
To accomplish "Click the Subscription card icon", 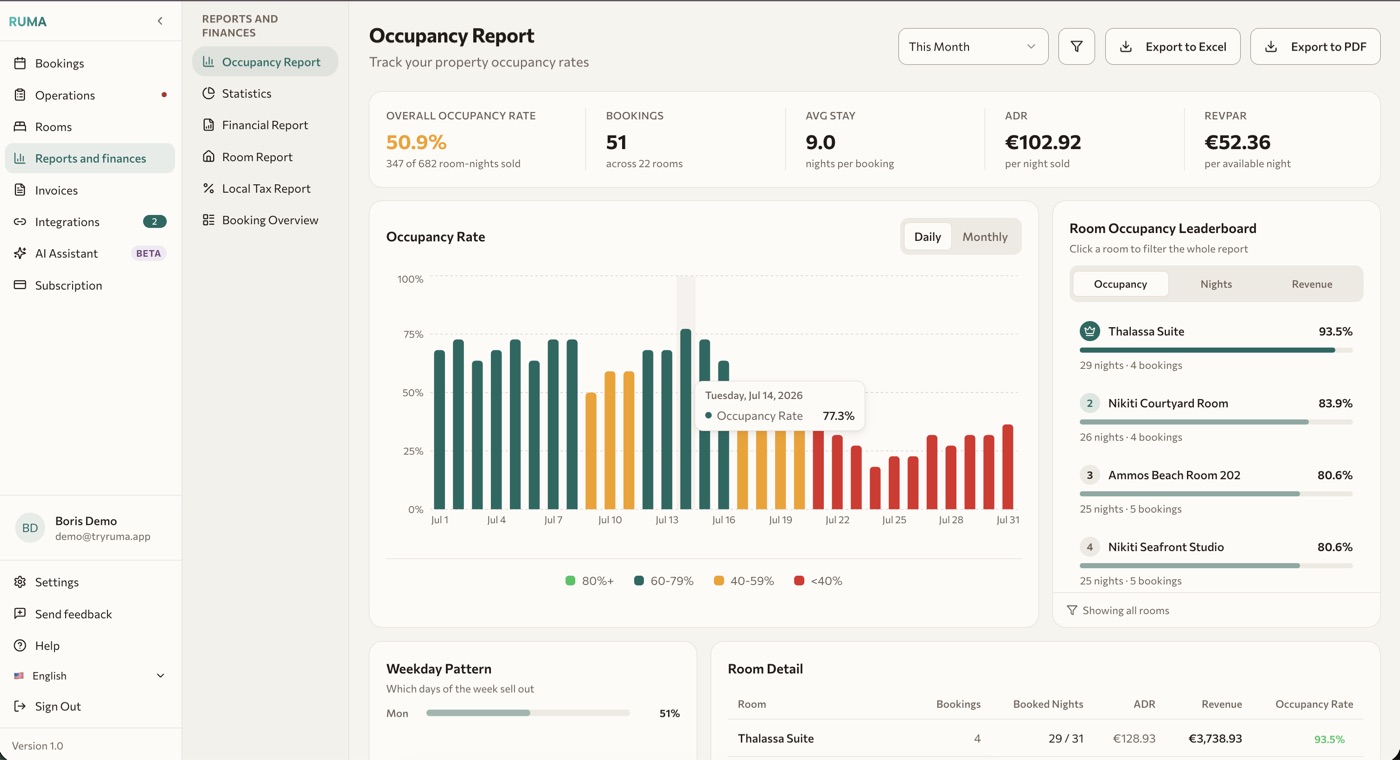I will [x=20, y=285].
